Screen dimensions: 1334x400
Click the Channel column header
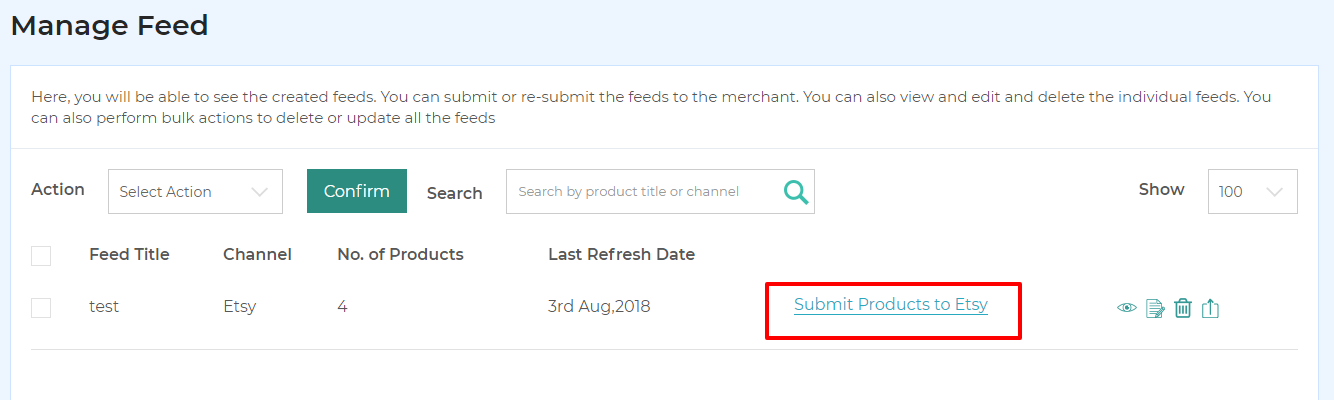(257, 254)
